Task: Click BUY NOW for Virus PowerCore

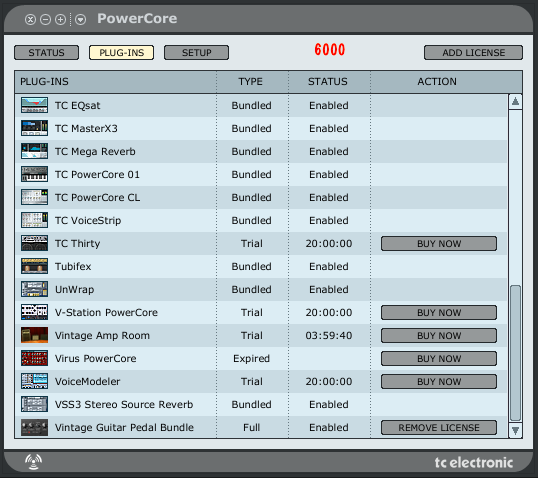Action: coord(439,359)
